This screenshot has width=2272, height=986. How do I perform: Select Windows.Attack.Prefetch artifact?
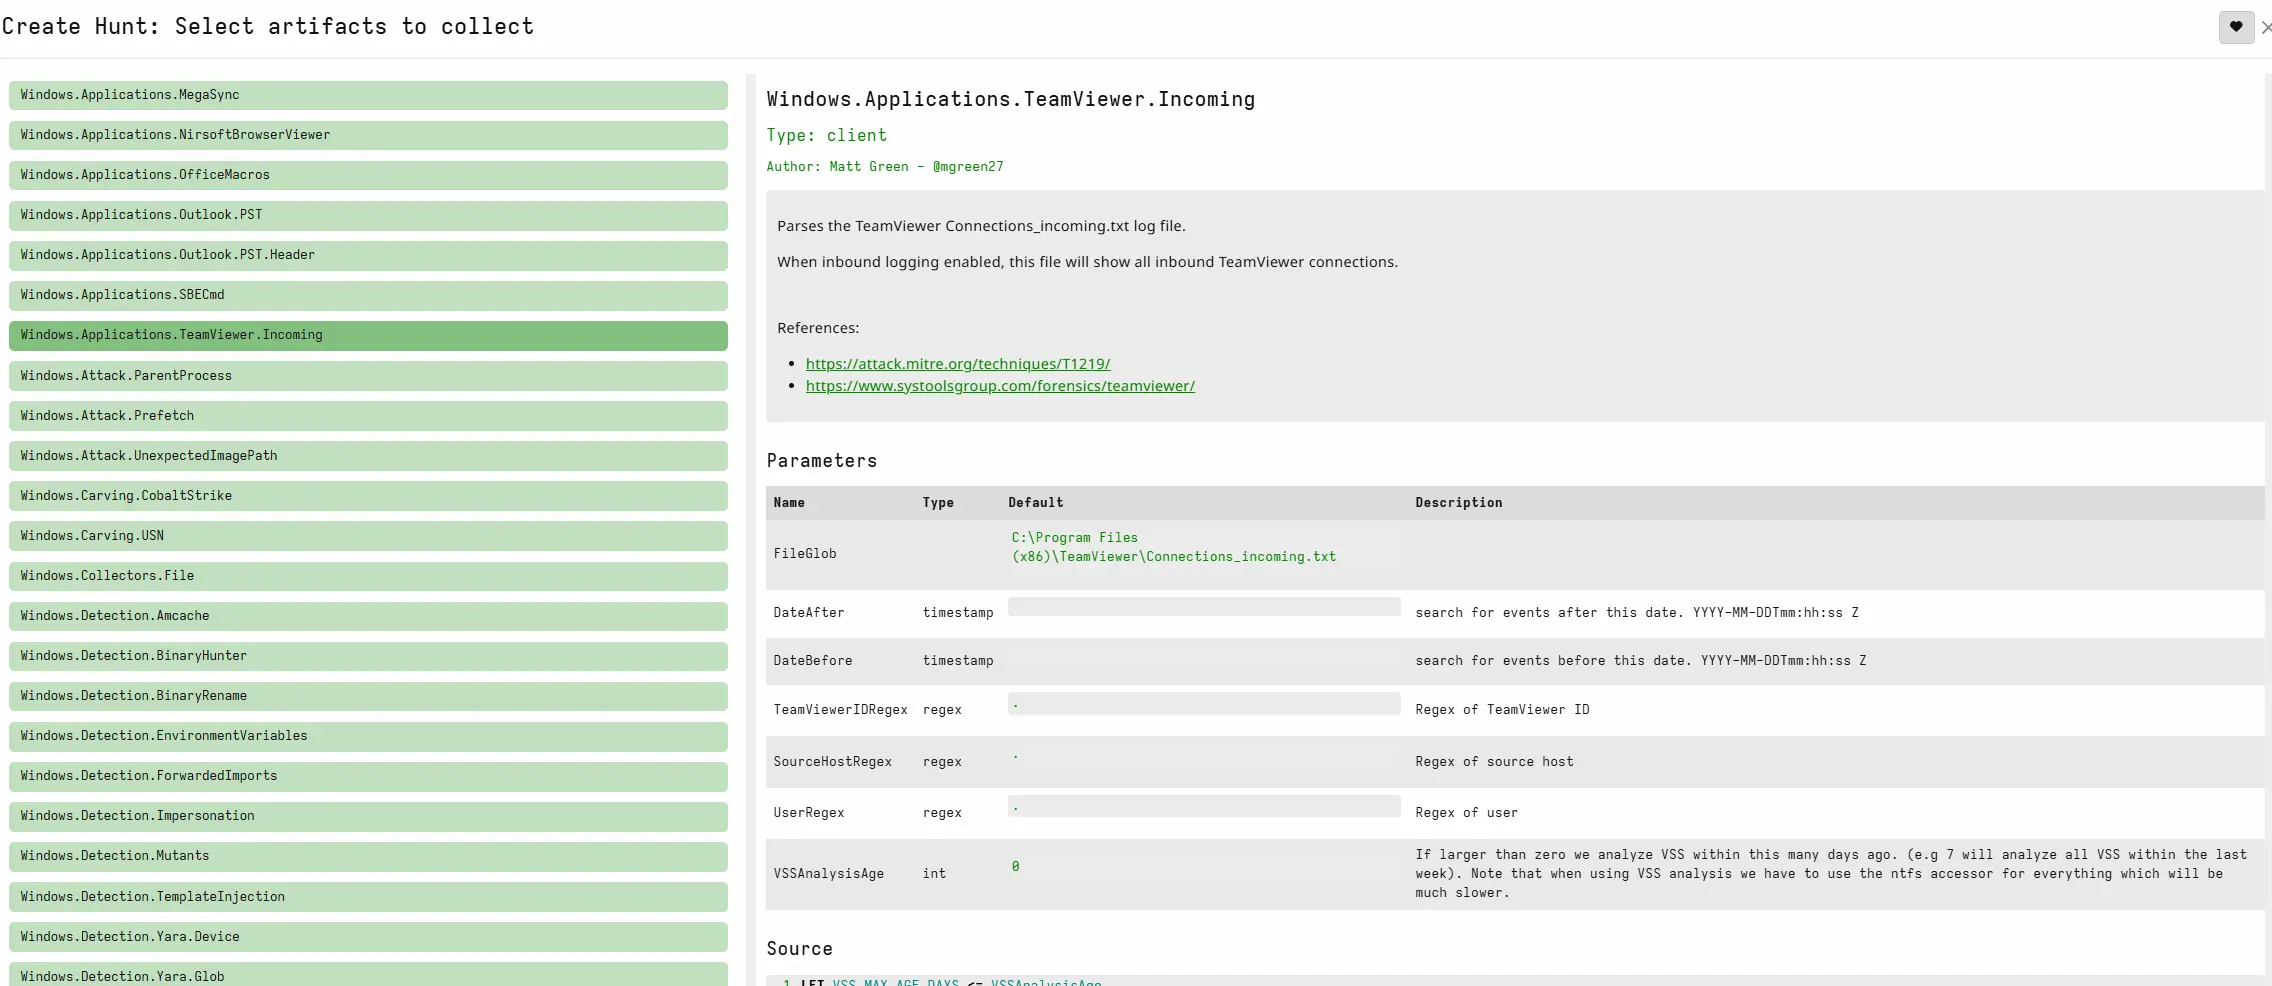[368, 416]
